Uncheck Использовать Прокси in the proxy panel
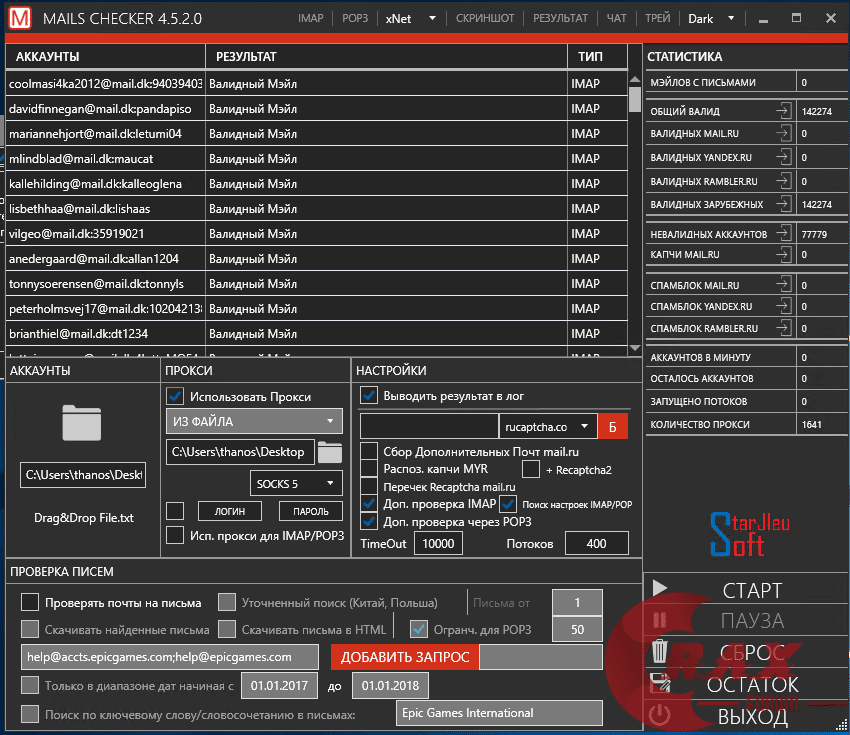This screenshot has height=735, width=850. [x=173, y=396]
